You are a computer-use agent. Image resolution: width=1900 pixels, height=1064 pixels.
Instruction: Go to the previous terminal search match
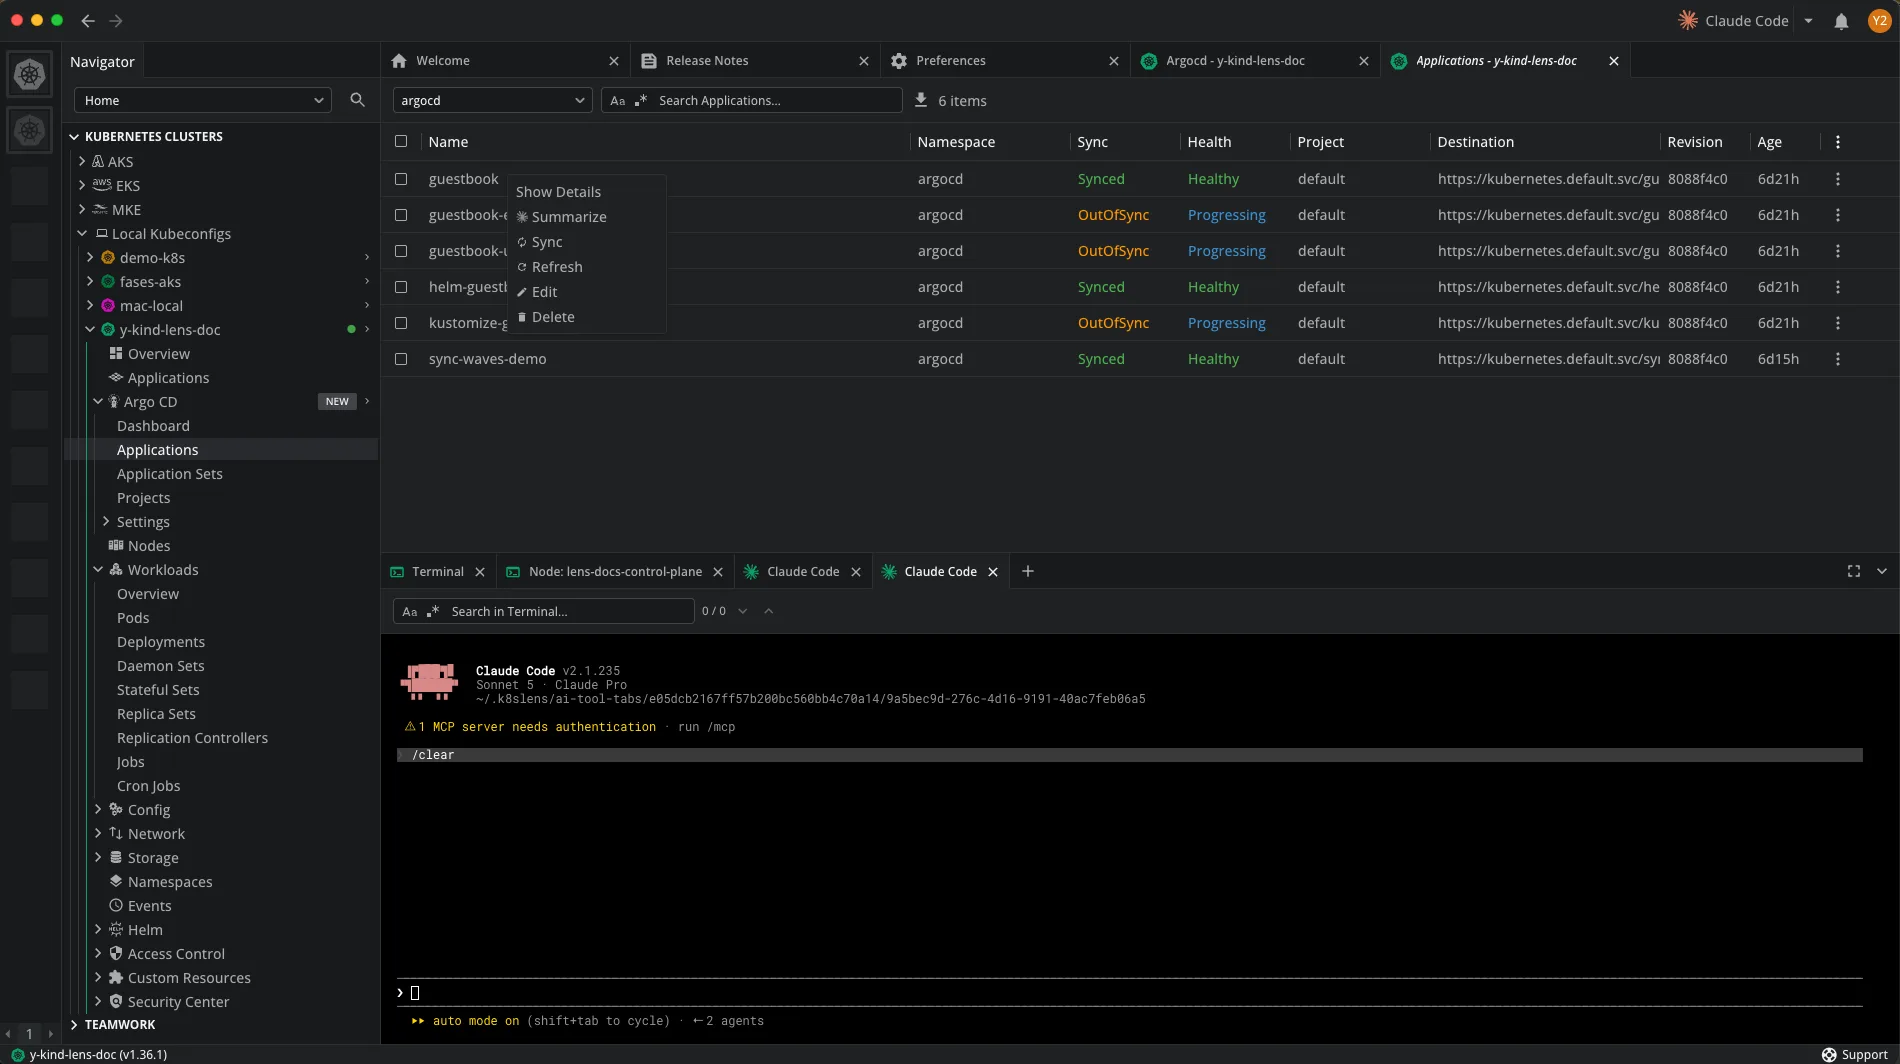[769, 611]
